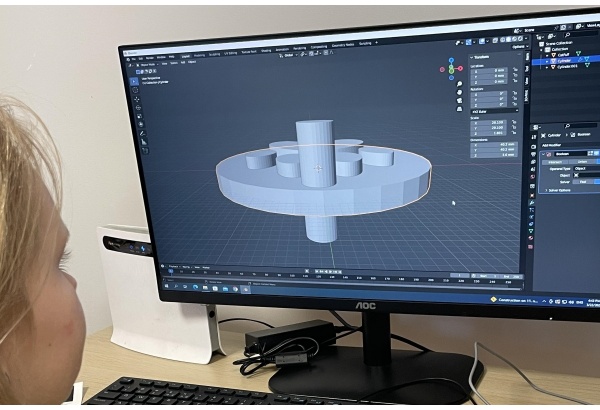Open the Object properties tab icon

[x=532, y=195]
